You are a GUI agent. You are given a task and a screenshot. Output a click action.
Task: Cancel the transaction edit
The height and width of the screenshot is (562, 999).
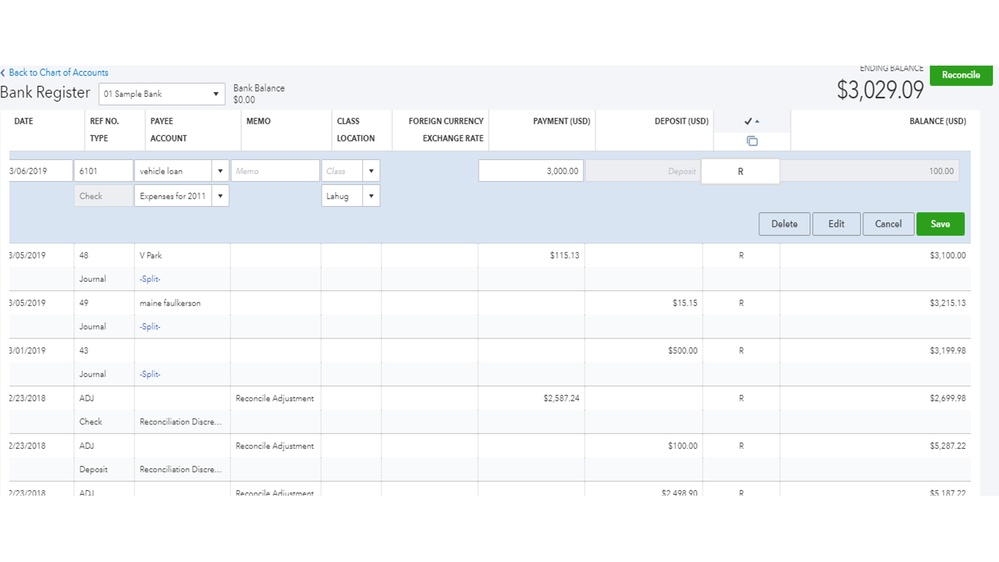888,224
